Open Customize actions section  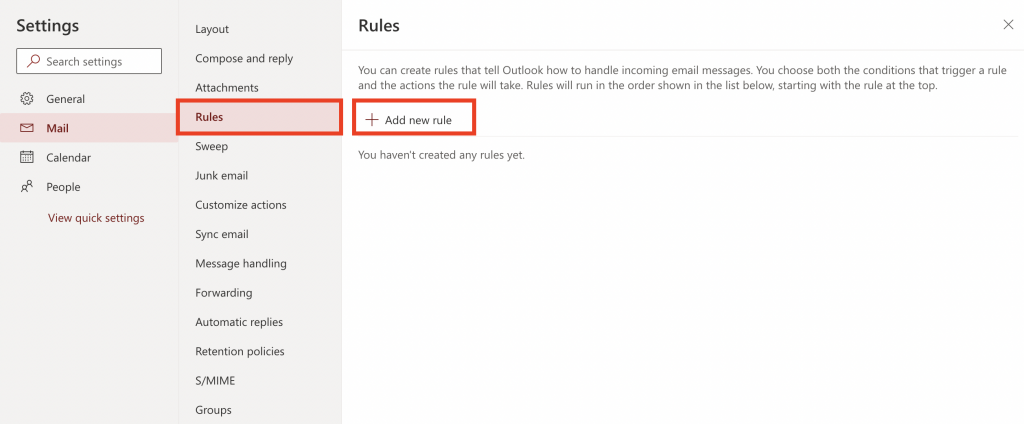coord(241,205)
